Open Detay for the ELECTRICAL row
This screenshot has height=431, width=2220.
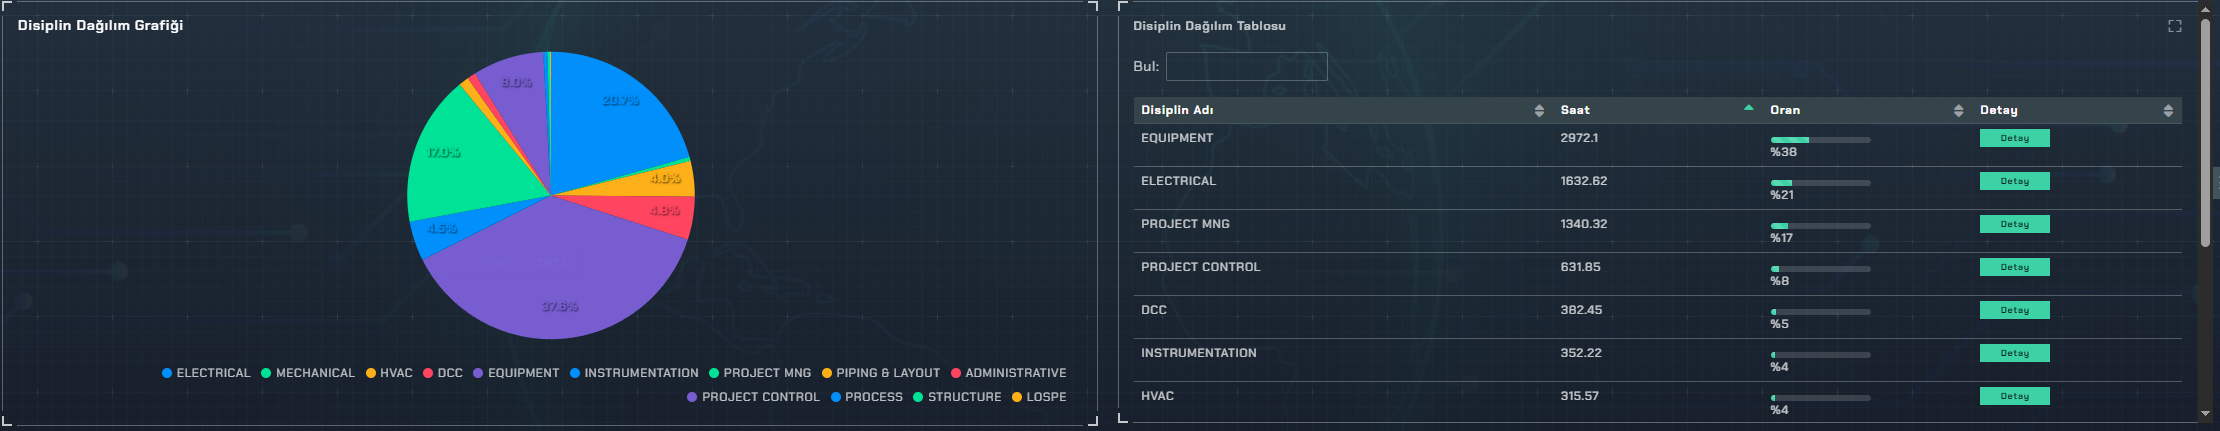[2014, 181]
